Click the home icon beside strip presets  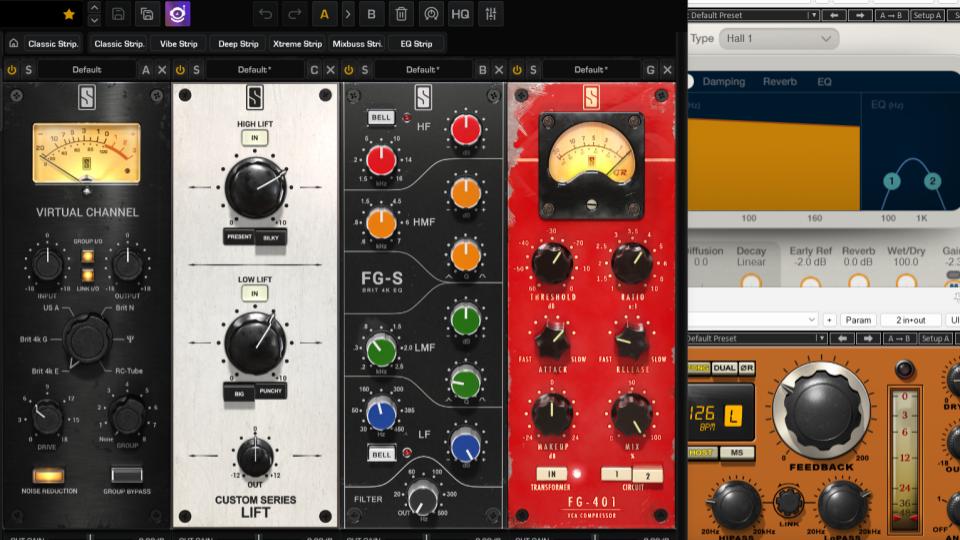(14, 44)
